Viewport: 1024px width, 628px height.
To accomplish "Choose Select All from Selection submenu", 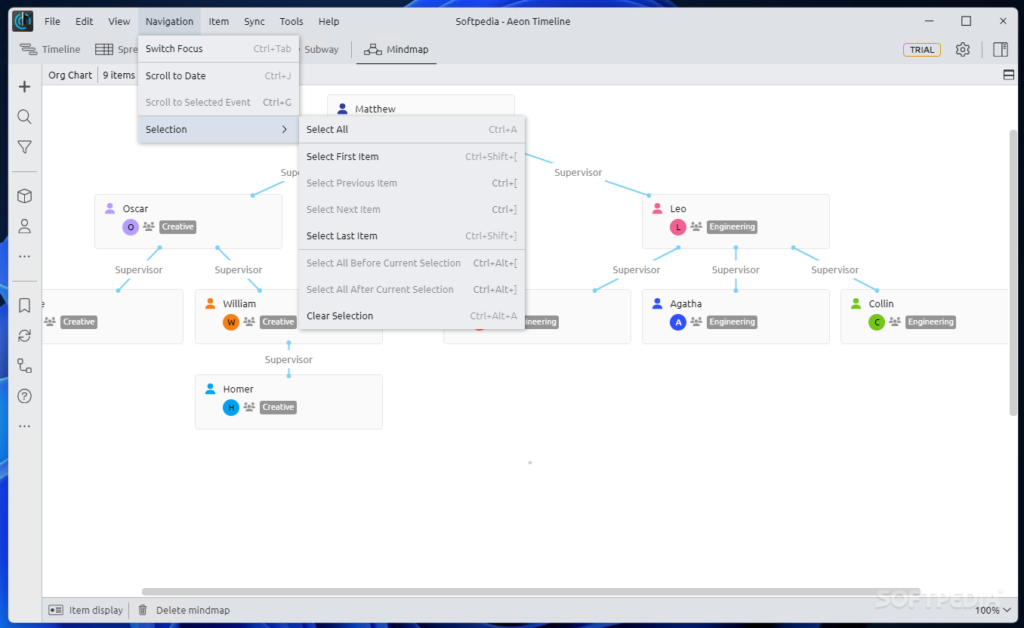I will pos(327,129).
